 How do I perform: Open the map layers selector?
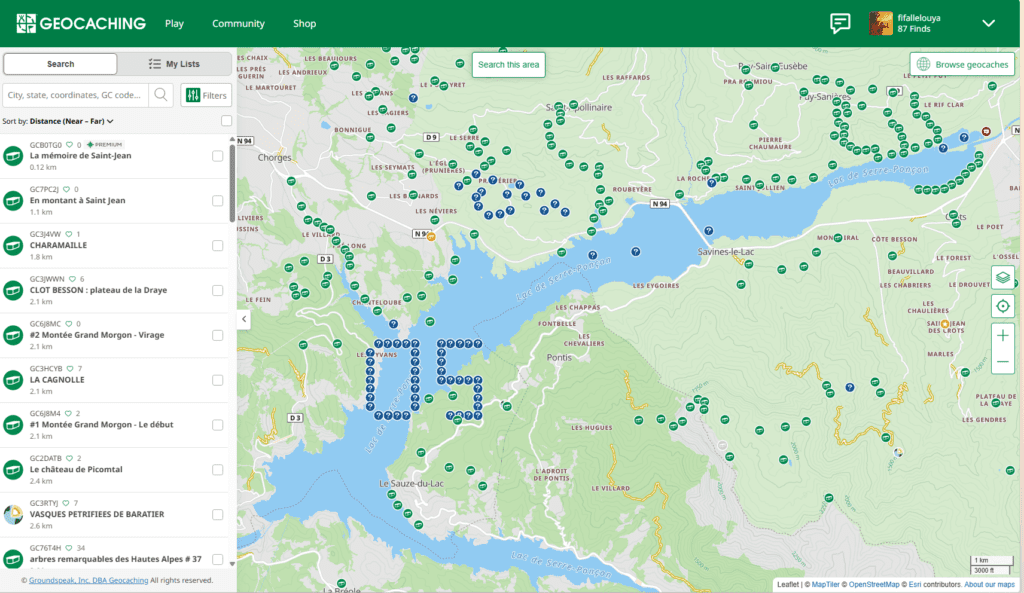tap(1002, 278)
